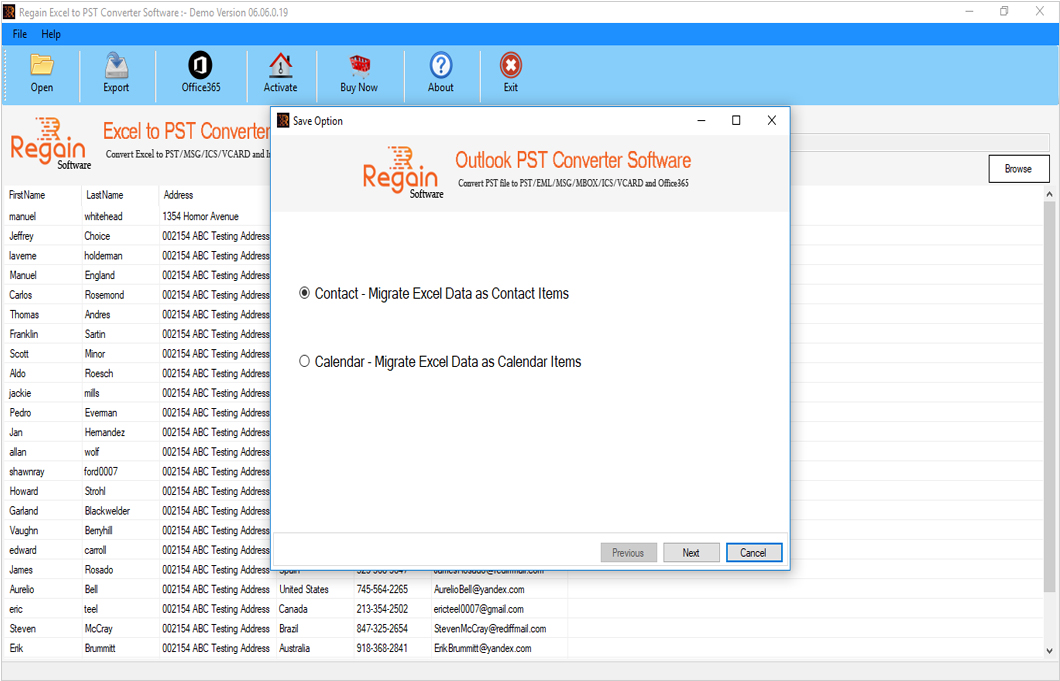Click the Next button in Save Option
The height and width of the screenshot is (681, 1060).
pos(691,552)
